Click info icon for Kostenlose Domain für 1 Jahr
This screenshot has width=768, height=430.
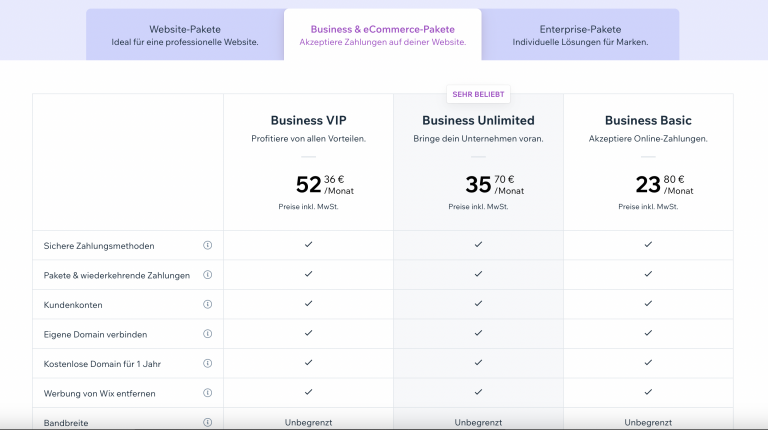pyautogui.click(x=208, y=363)
